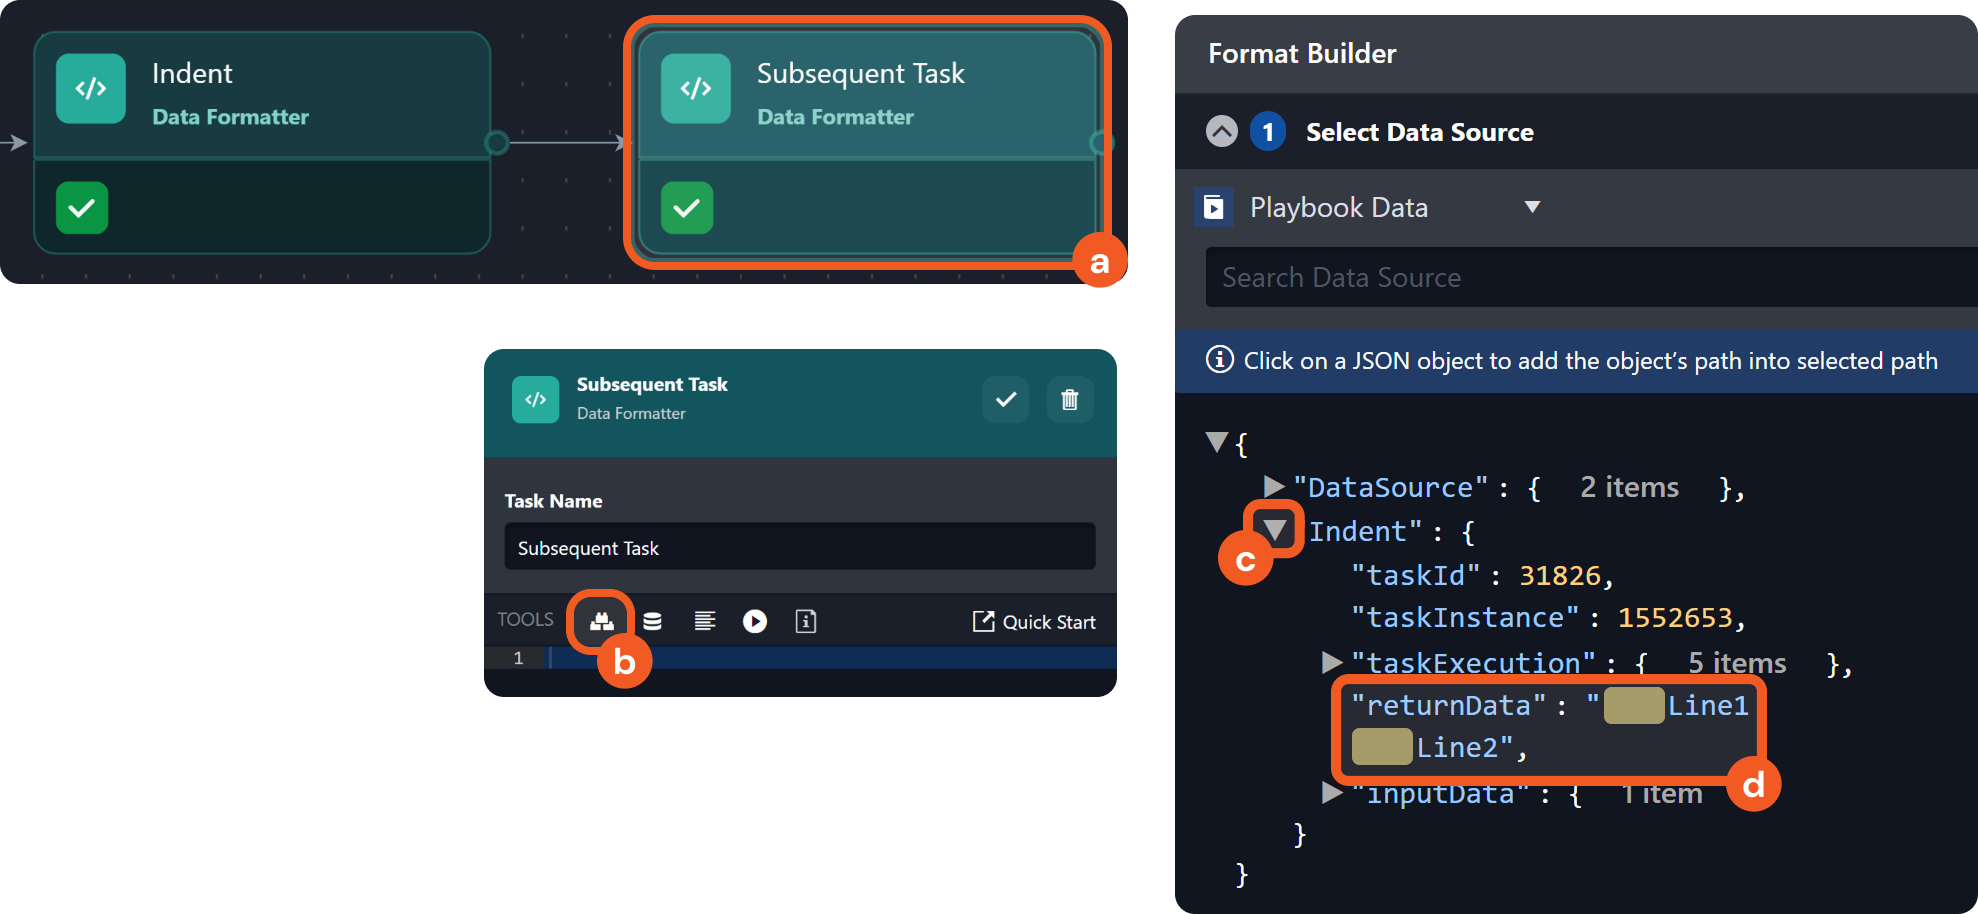Click the info document tool icon

tap(806, 621)
